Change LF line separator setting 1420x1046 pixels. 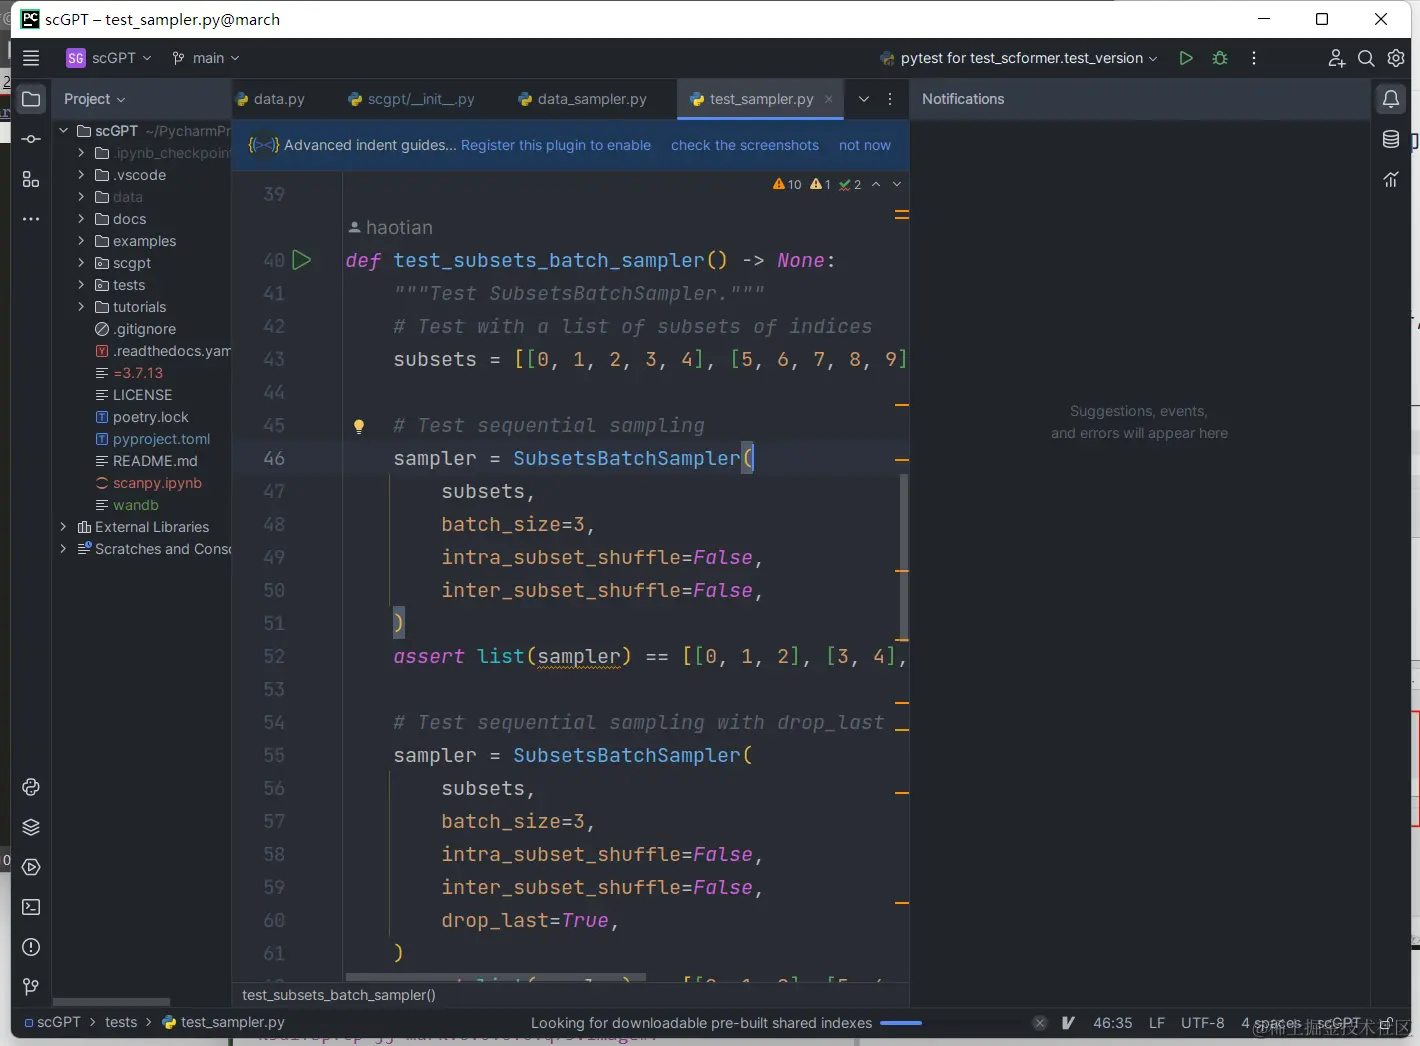click(1157, 1023)
